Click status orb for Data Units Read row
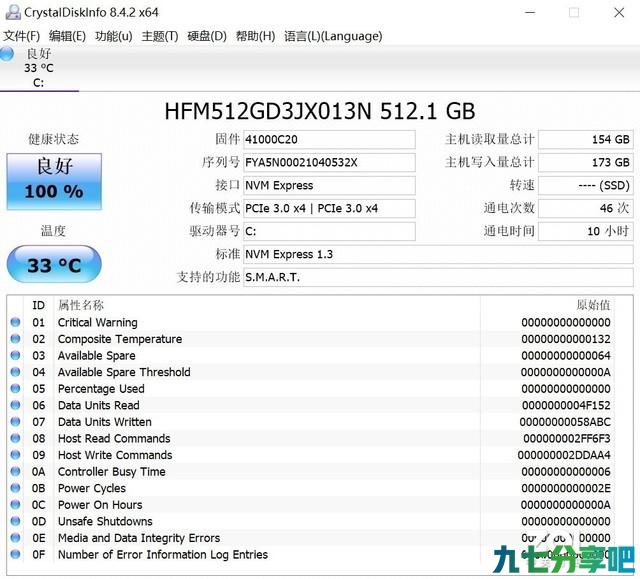Viewport: 640px width, 579px height. [x=16, y=405]
